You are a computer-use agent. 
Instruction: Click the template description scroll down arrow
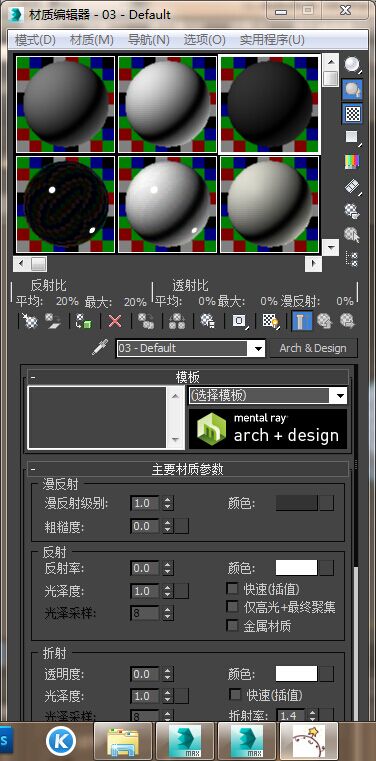click(x=176, y=440)
